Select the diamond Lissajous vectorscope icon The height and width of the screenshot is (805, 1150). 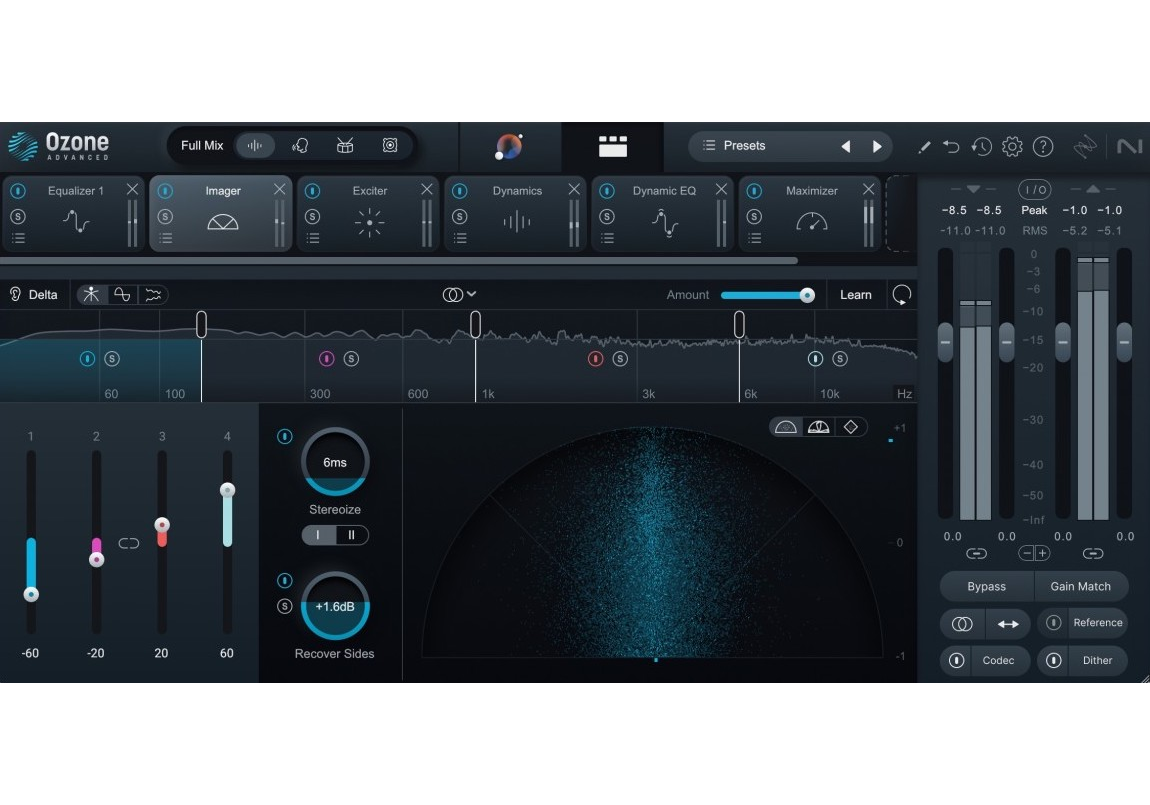851,427
